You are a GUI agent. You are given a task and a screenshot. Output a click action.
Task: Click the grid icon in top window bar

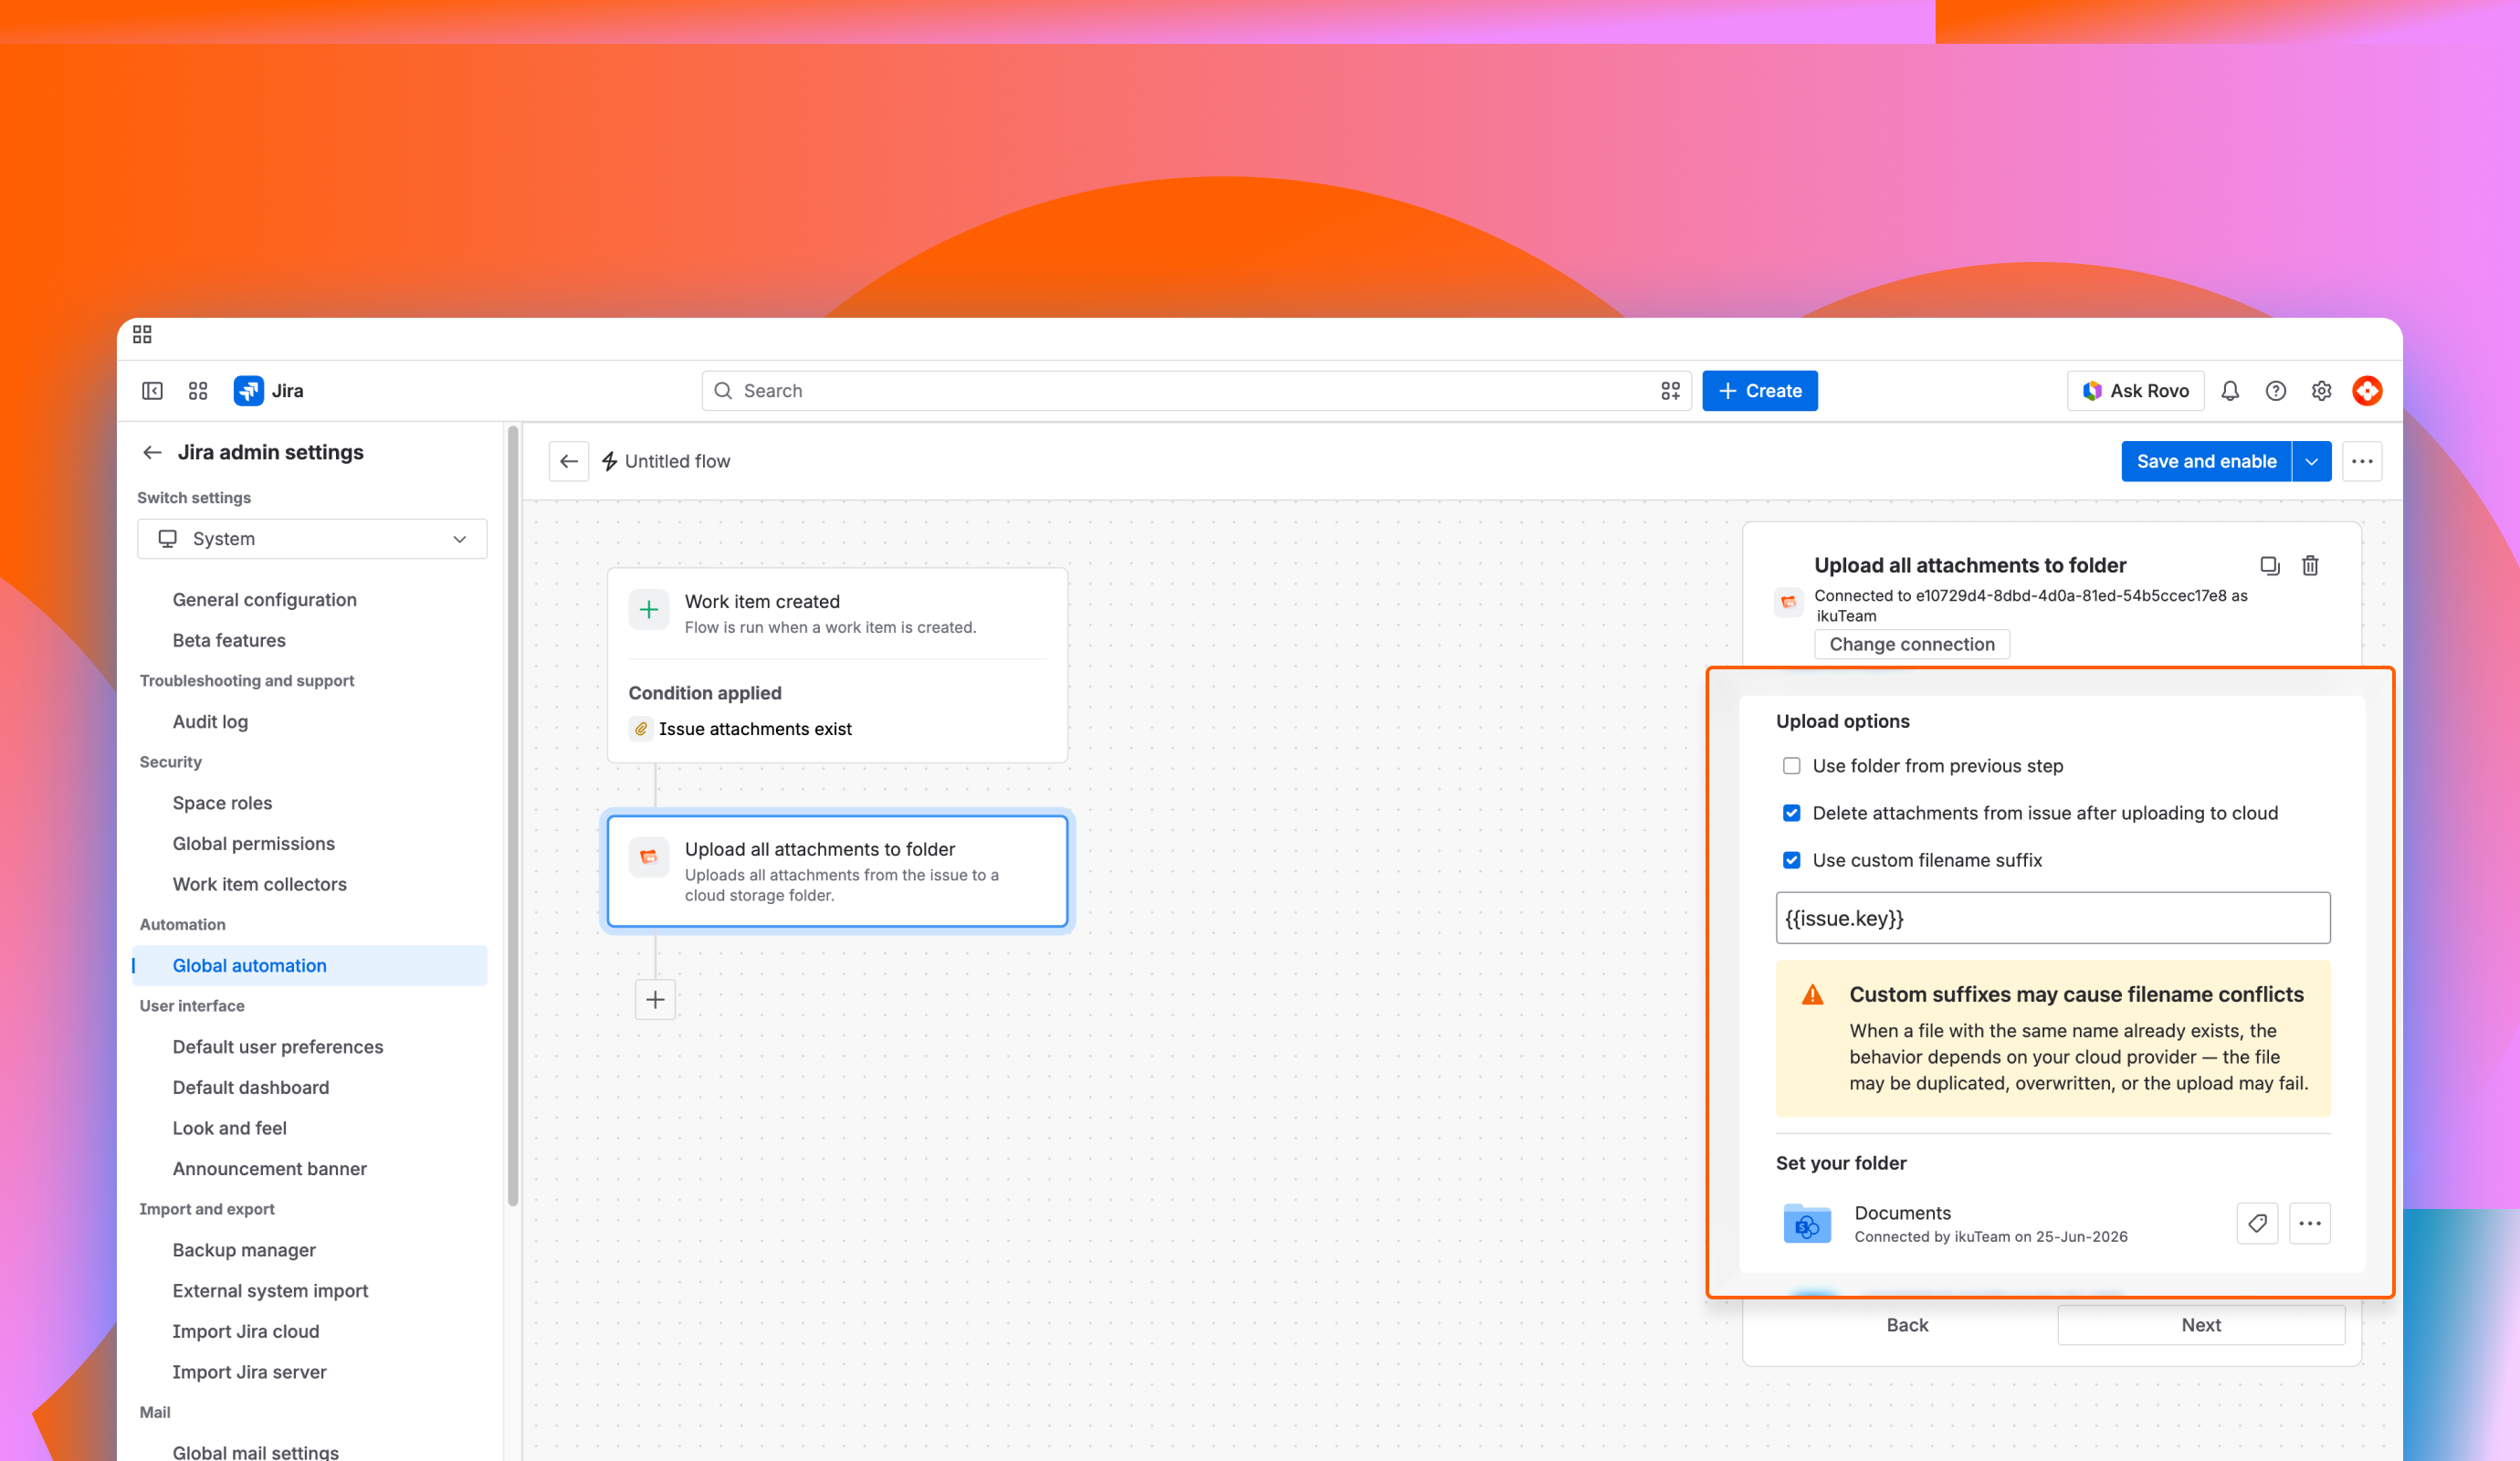tap(142, 334)
